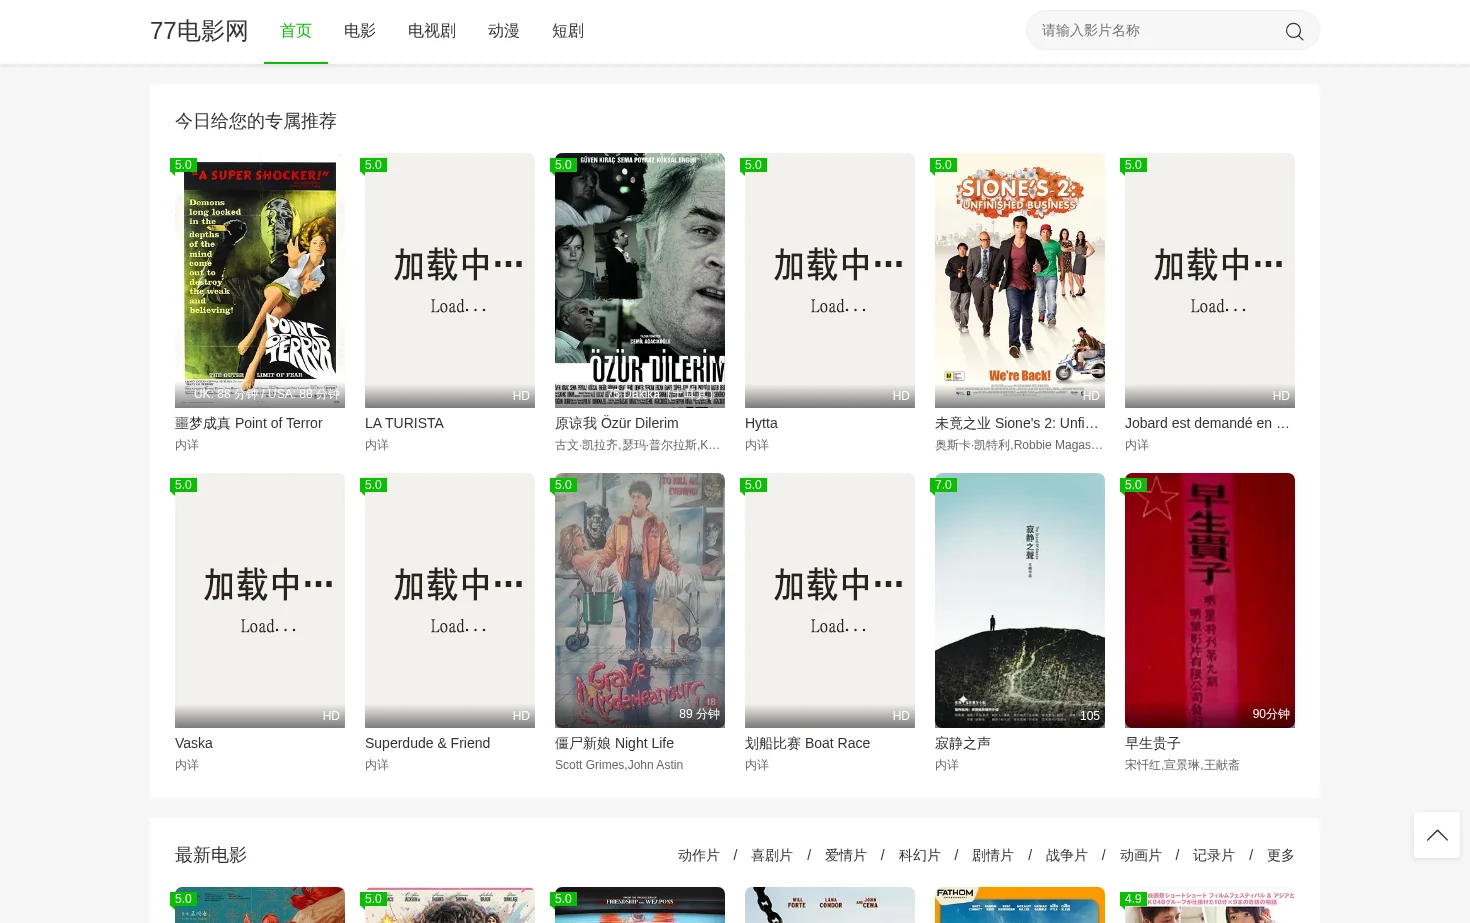Open the Night Life poster
Image resolution: width=1470 pixels, height=923 pixels.
click(x=640, y=600)
